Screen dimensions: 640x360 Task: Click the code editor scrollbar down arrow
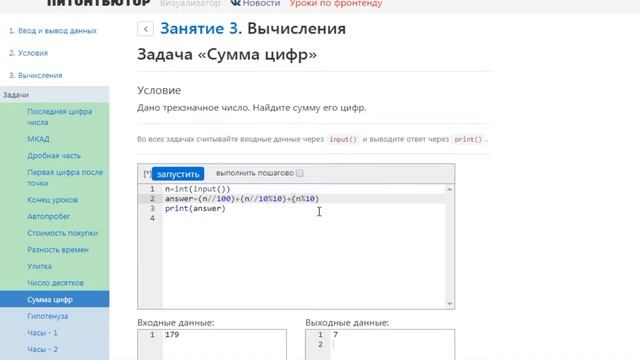click(x=449, y=304)
